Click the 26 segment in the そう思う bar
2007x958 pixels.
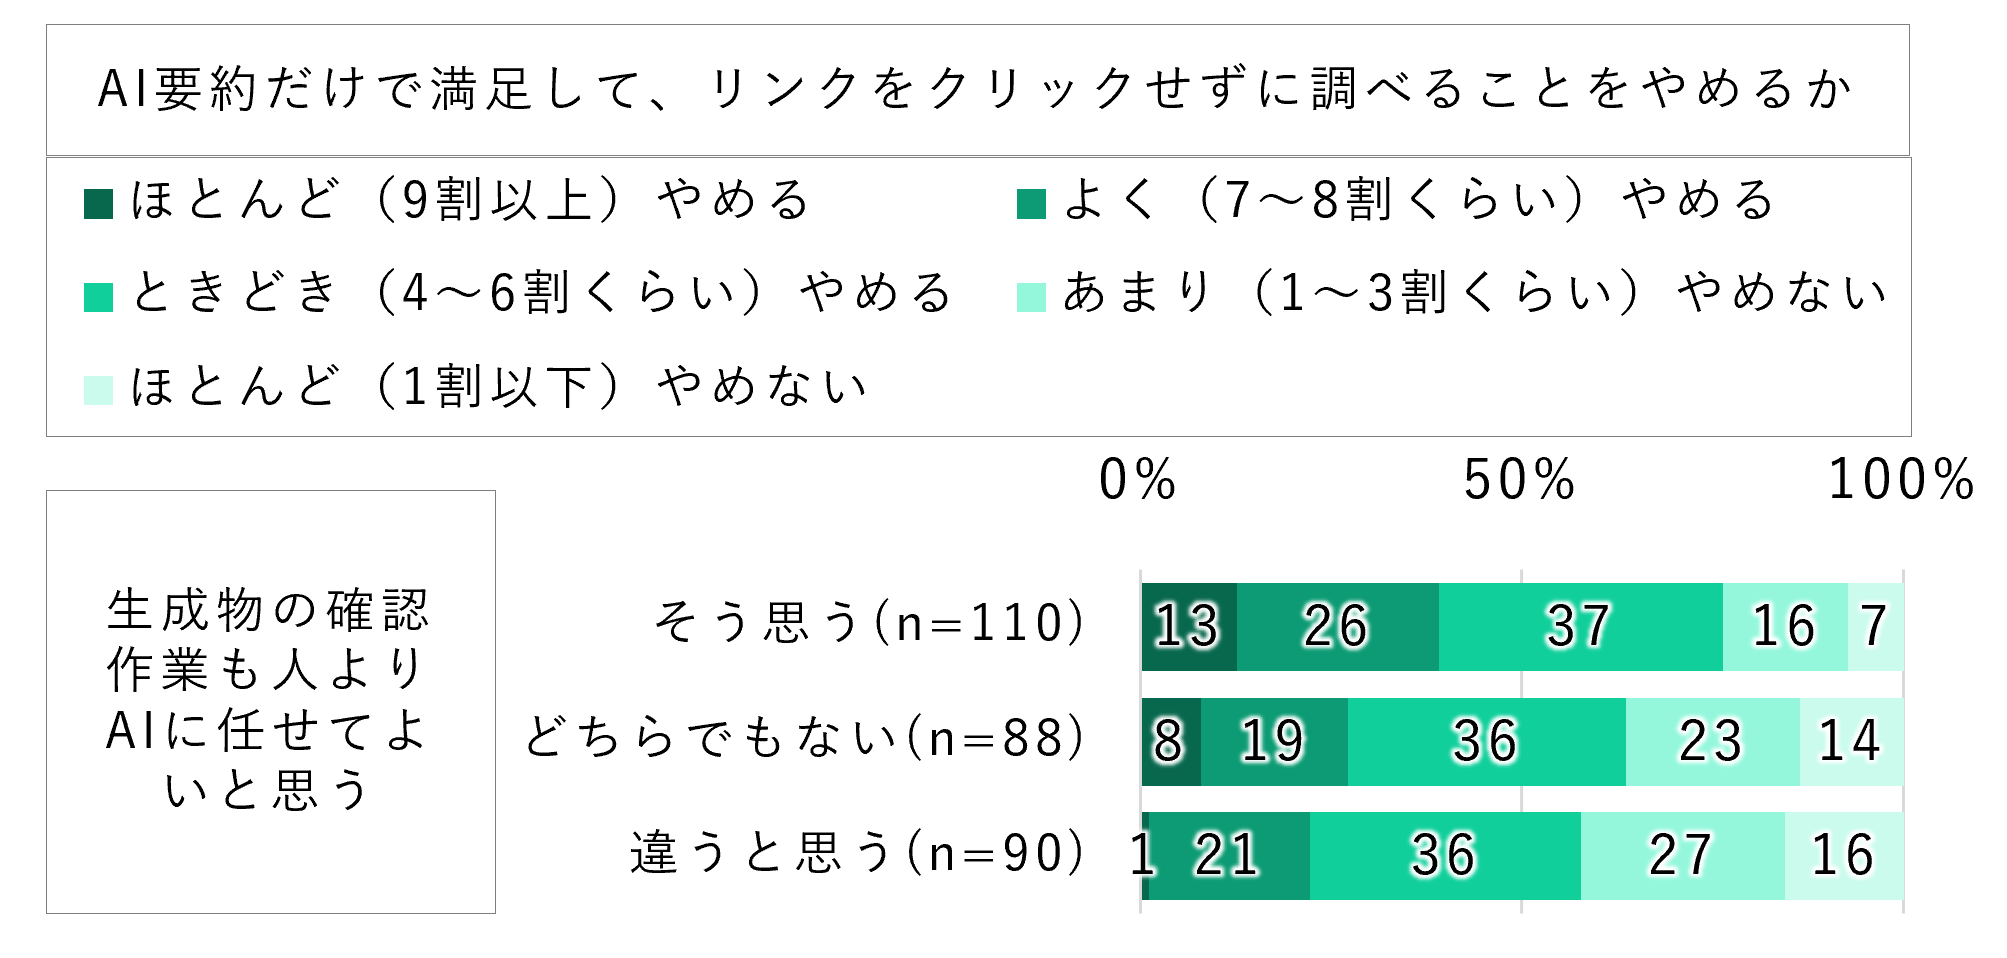pos(1337,627)
